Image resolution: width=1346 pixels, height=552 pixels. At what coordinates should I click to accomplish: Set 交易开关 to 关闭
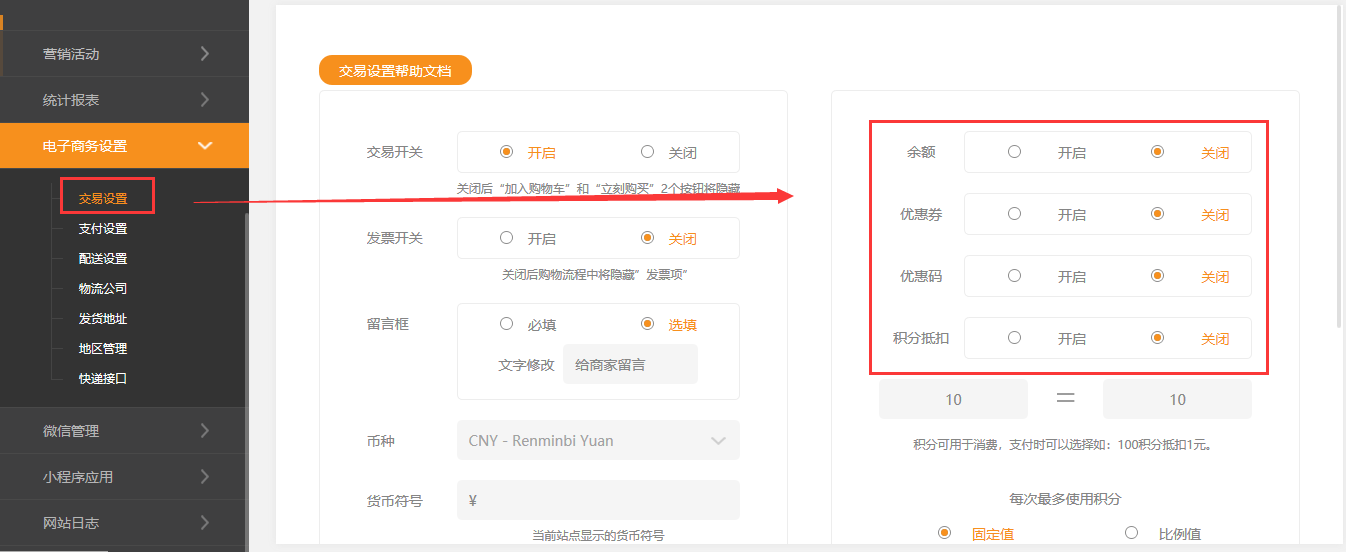tap(648, 152)
